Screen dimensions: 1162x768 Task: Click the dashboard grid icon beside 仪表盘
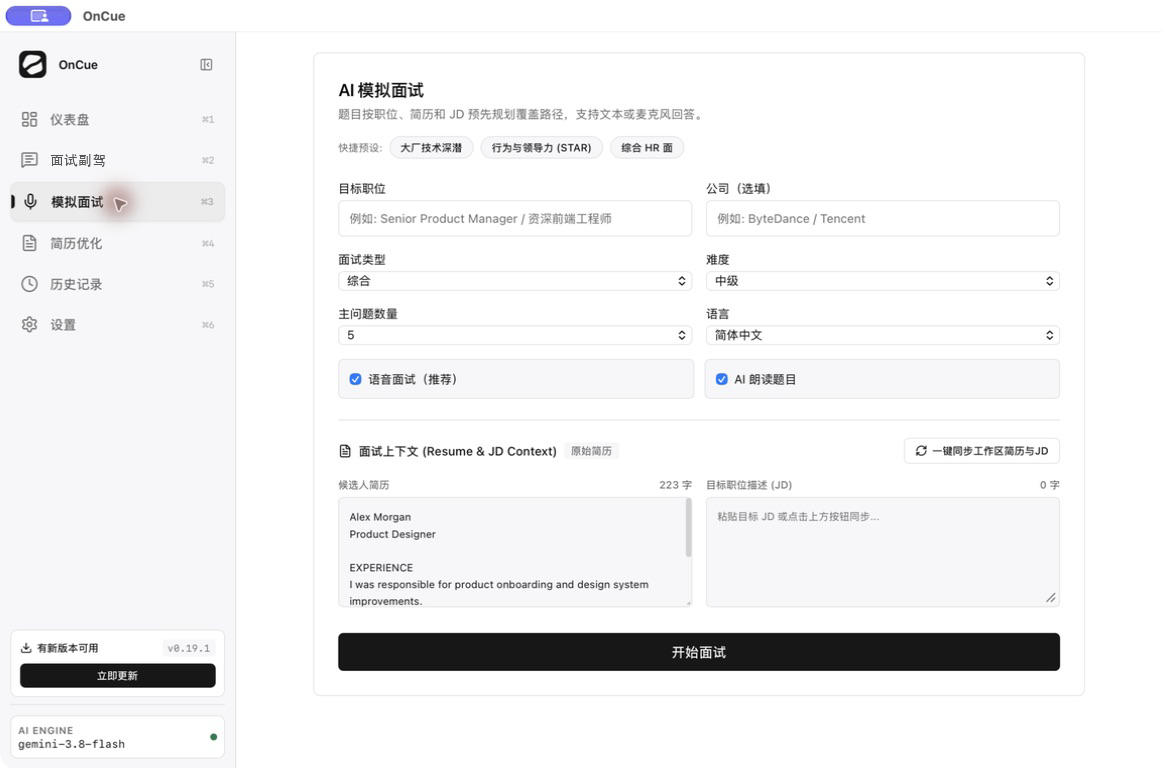pyautogui.click(x=30, y=119)
